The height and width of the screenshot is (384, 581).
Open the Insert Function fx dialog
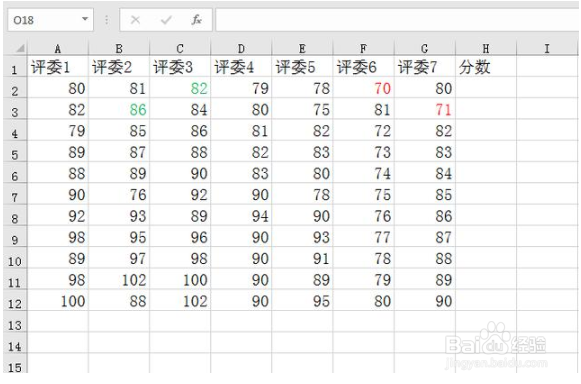[x=196, y=20]
